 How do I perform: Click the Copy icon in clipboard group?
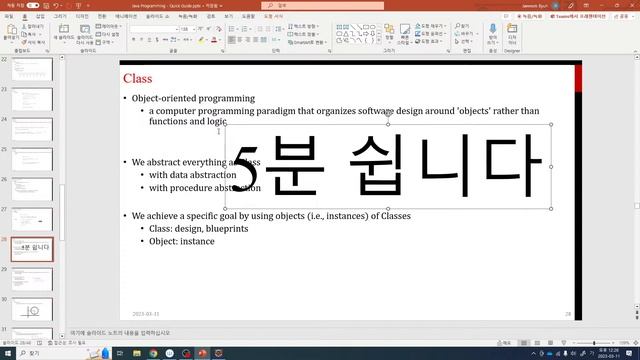(x=24, y=34)
